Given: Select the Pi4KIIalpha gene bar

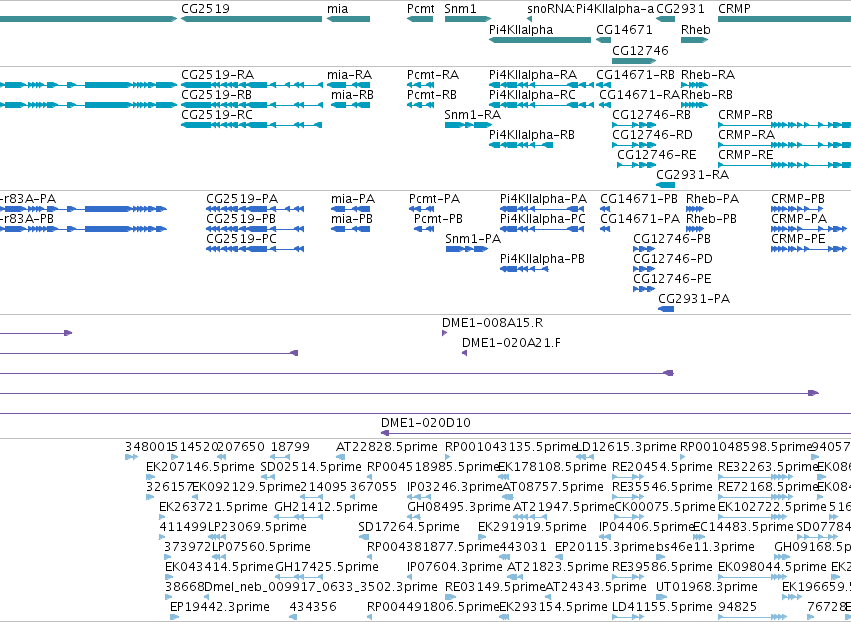Looking at the screenshot, I should [540, 40].
